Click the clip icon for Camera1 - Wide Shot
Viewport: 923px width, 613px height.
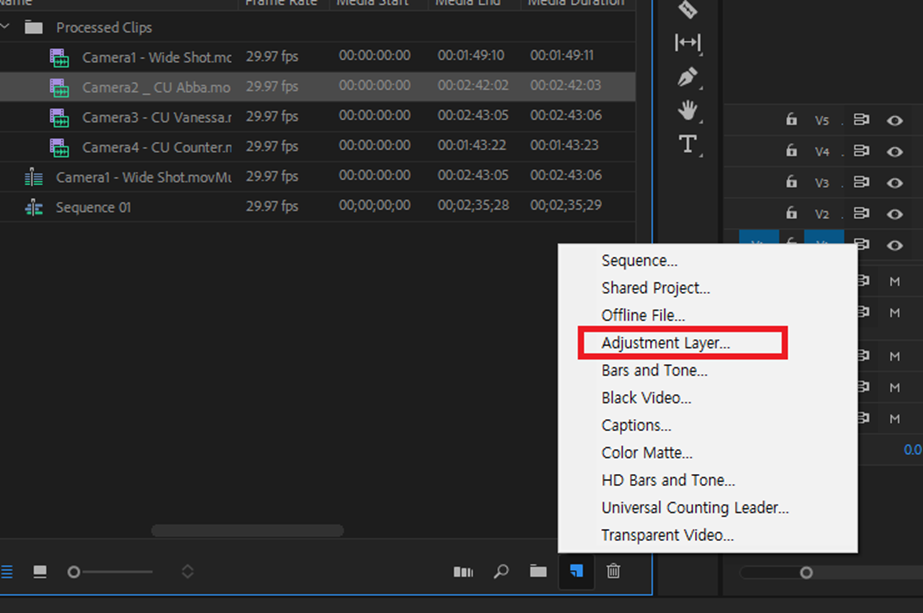(x=59, y=58)
